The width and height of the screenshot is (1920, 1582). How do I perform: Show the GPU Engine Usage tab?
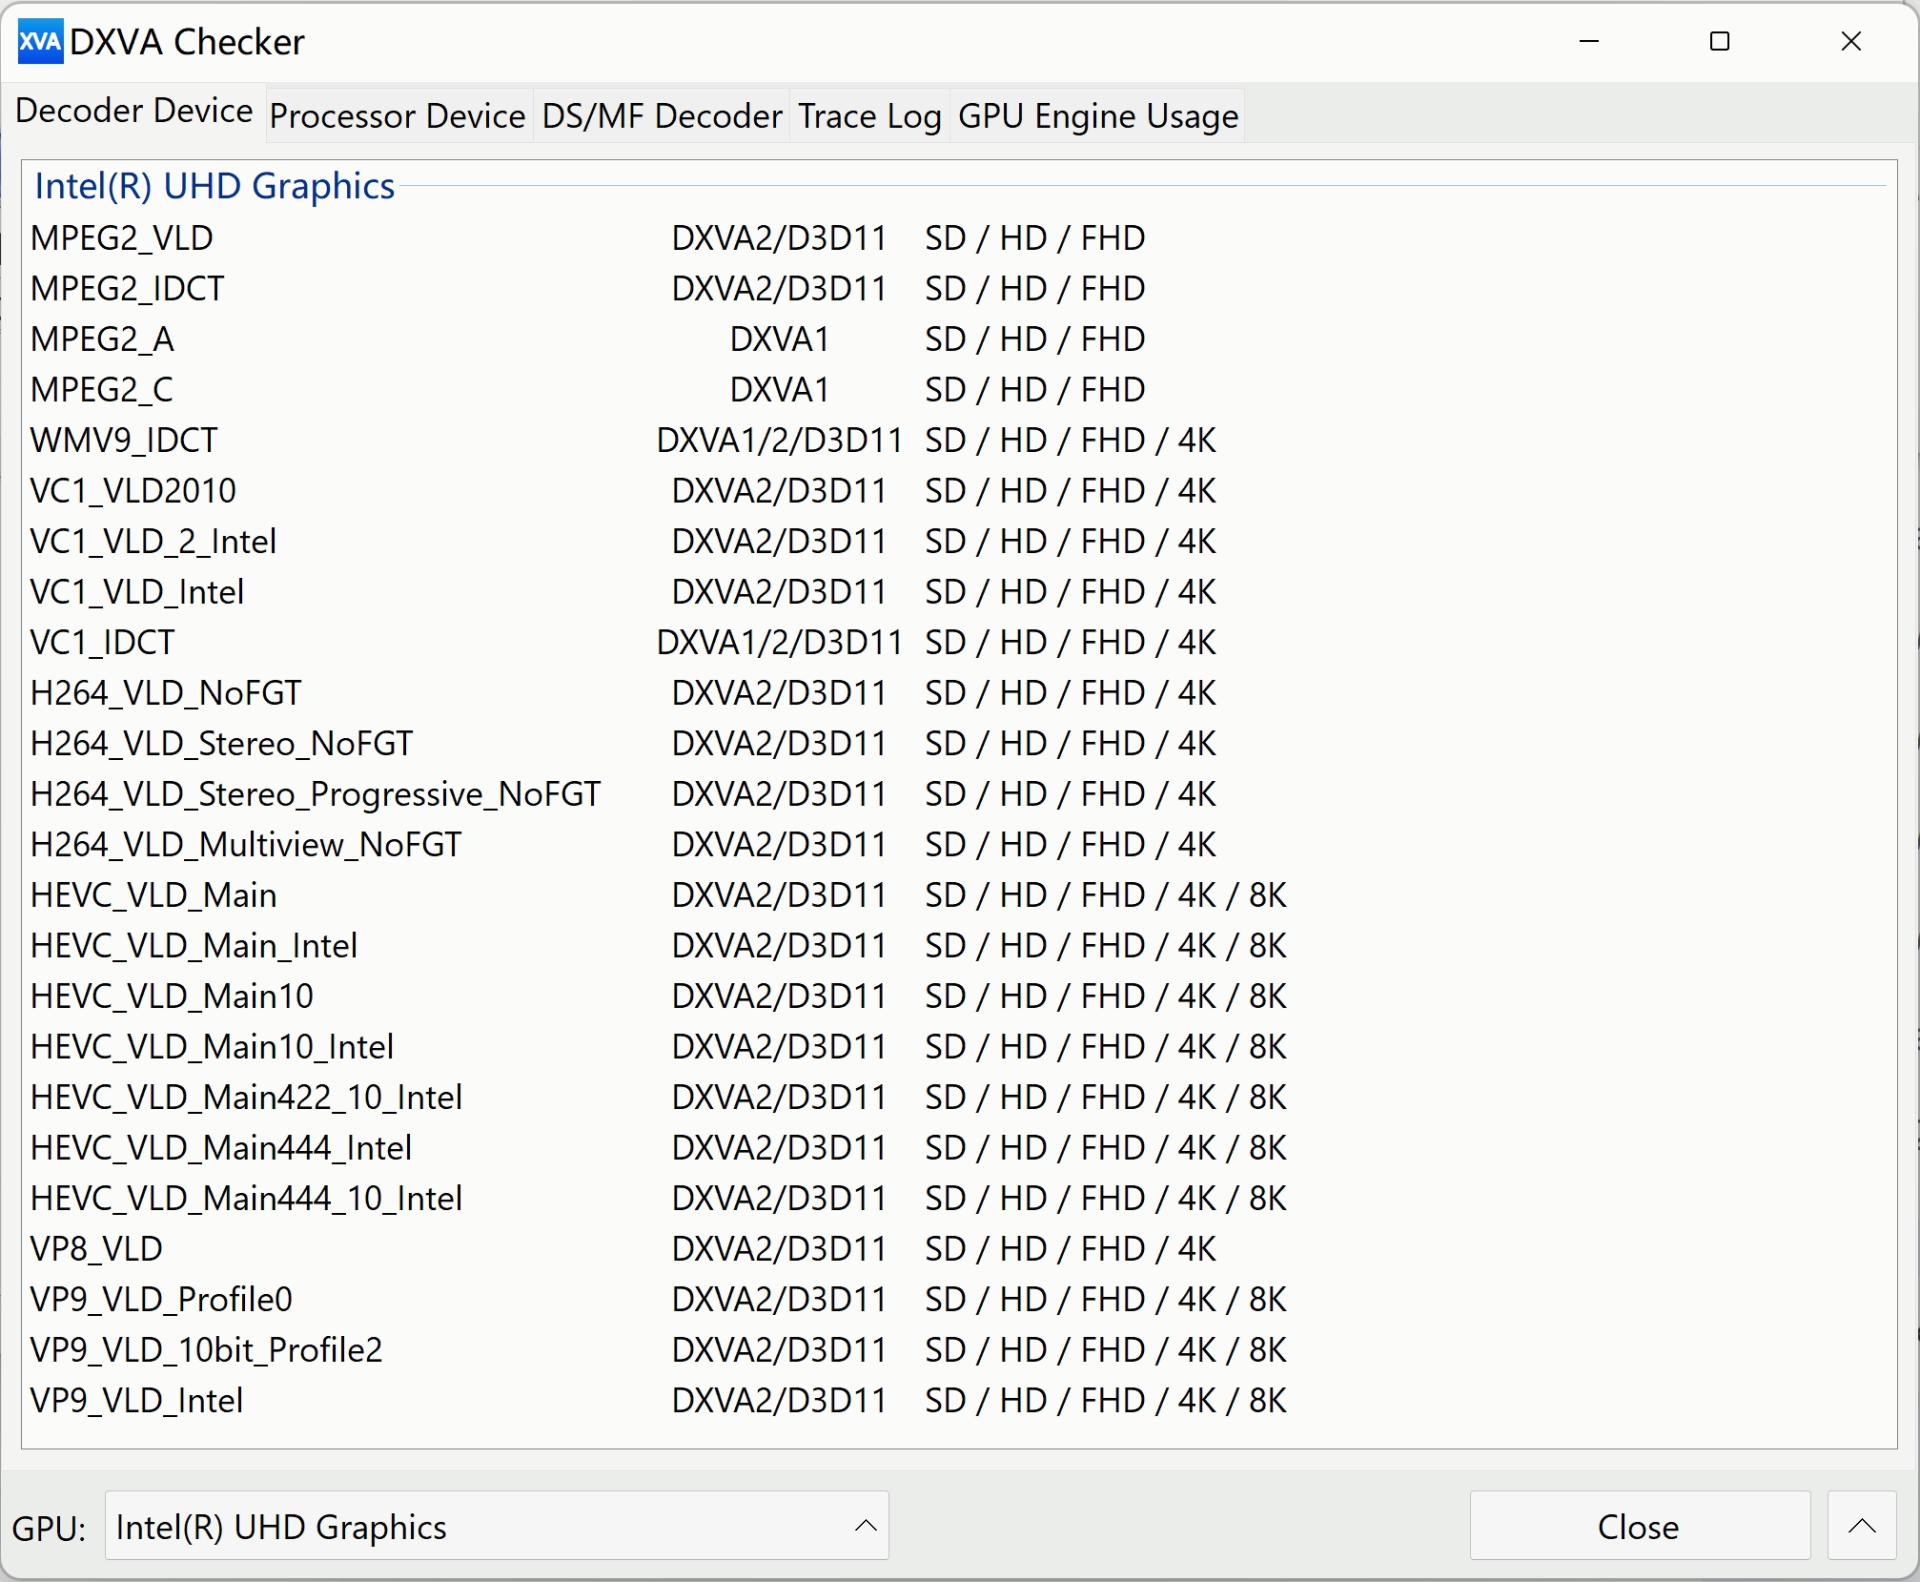tap(1097, 117)
